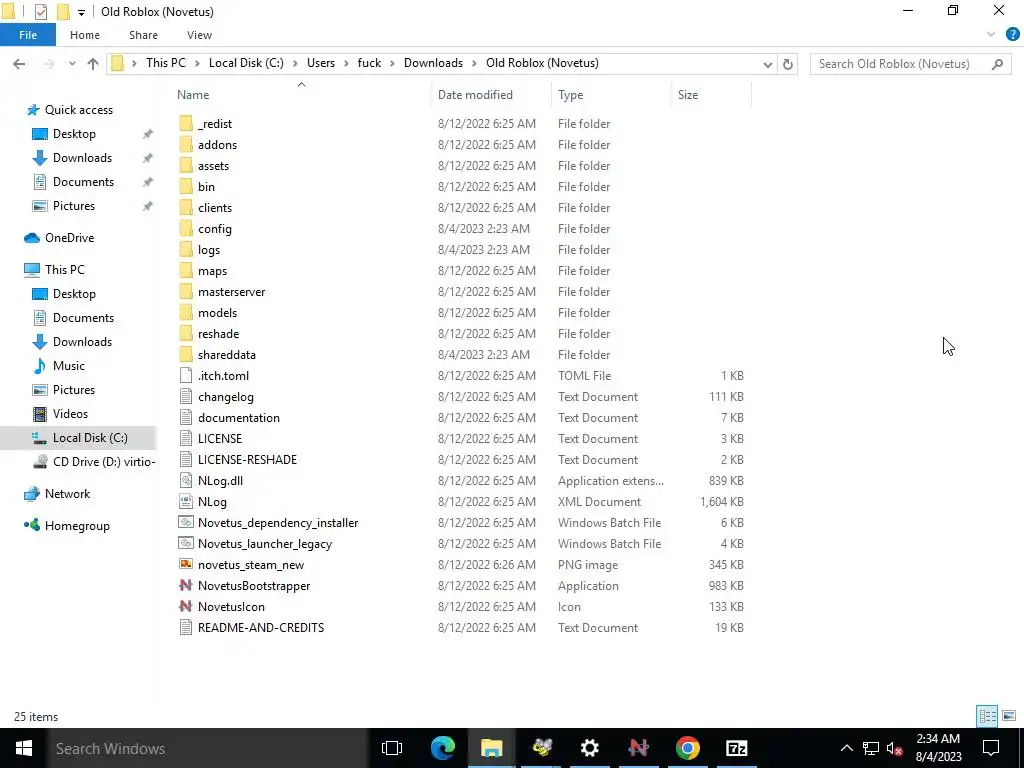
Task: Select the changelog text document
Action: tap(226, 396)
